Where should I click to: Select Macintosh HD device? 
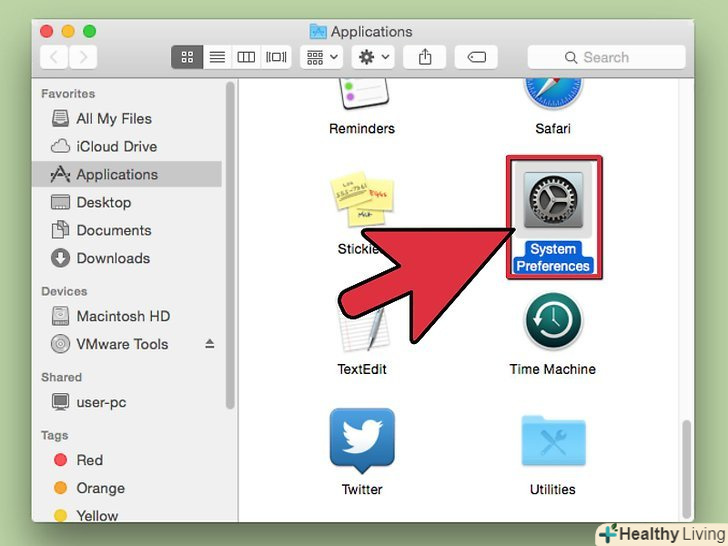[x=127, y=316]
